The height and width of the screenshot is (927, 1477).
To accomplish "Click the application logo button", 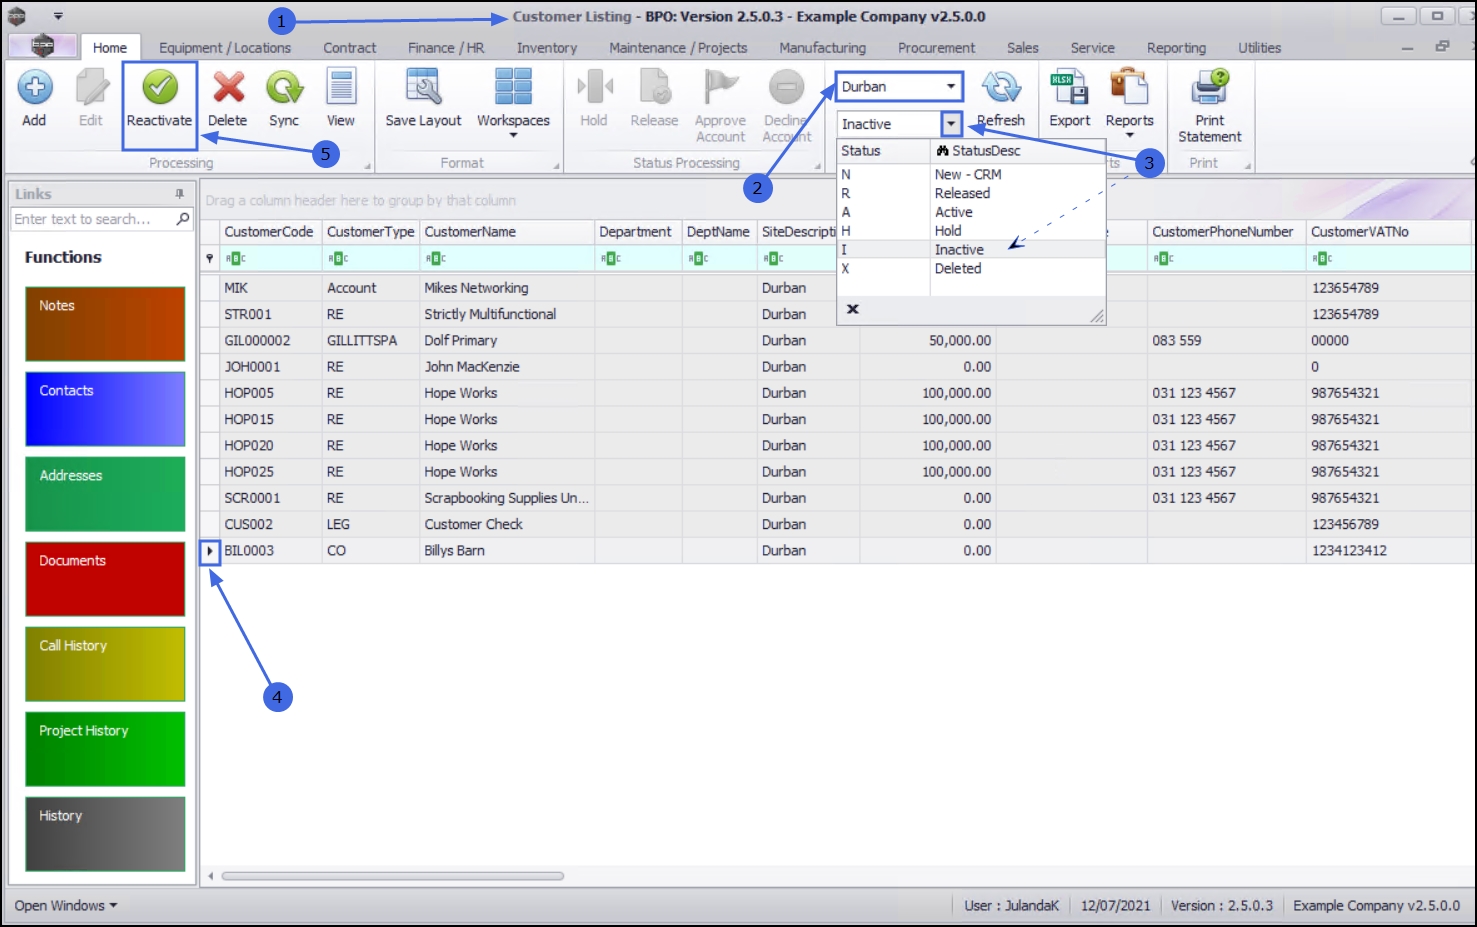I will [42, 46].
